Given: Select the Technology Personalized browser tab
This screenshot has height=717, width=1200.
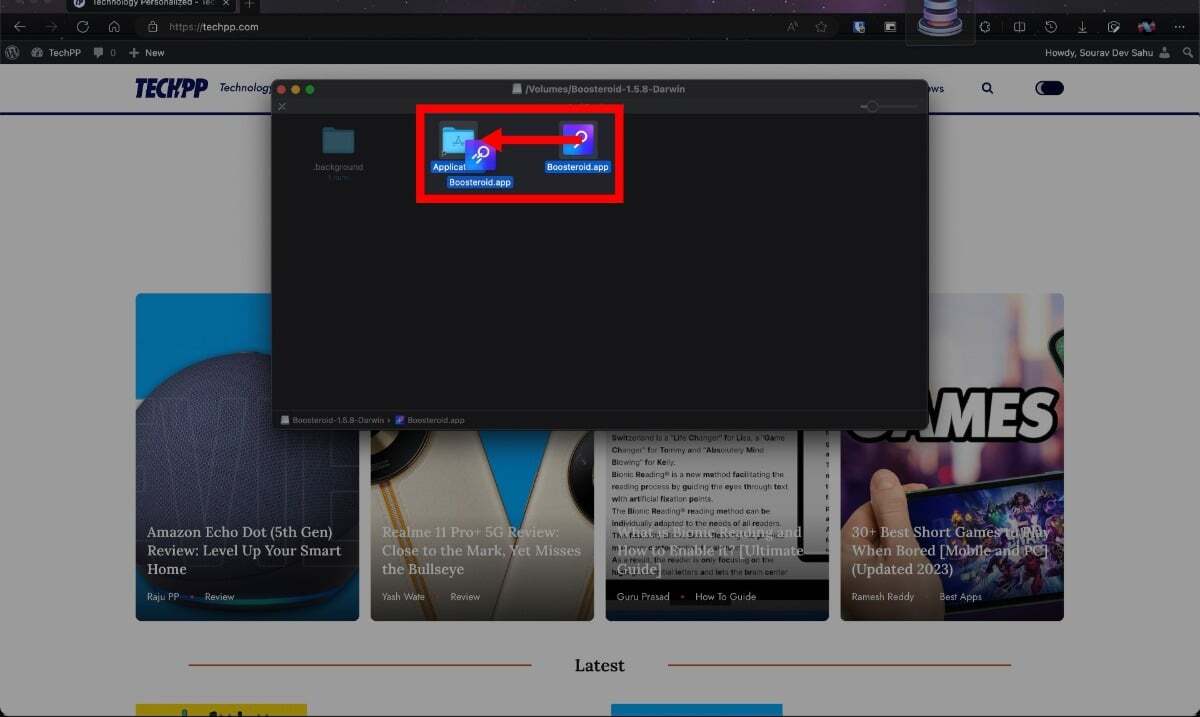Looking at the screenshot, I should click(x=153, y=4).
